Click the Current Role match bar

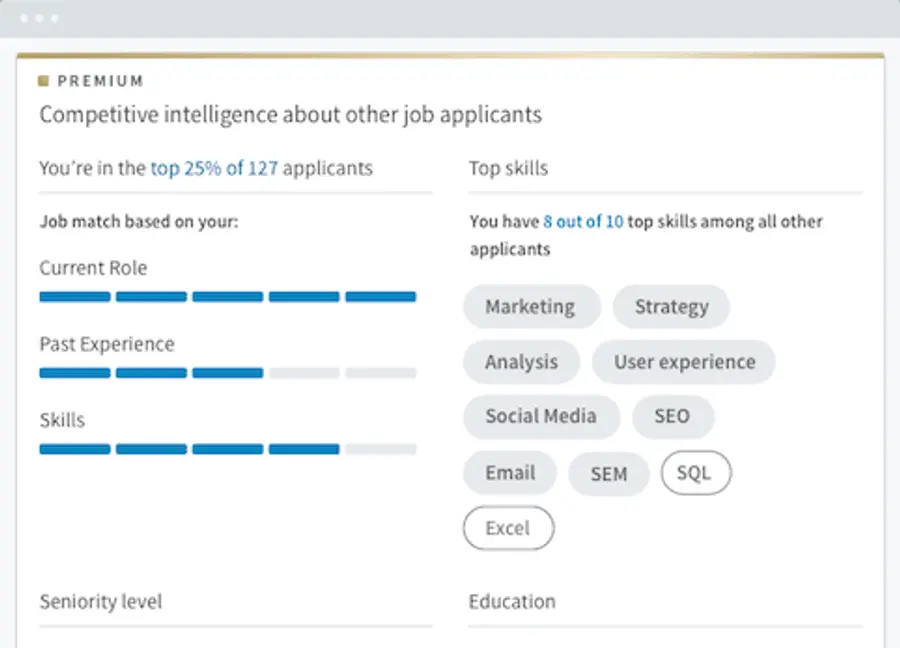point(227,296)
